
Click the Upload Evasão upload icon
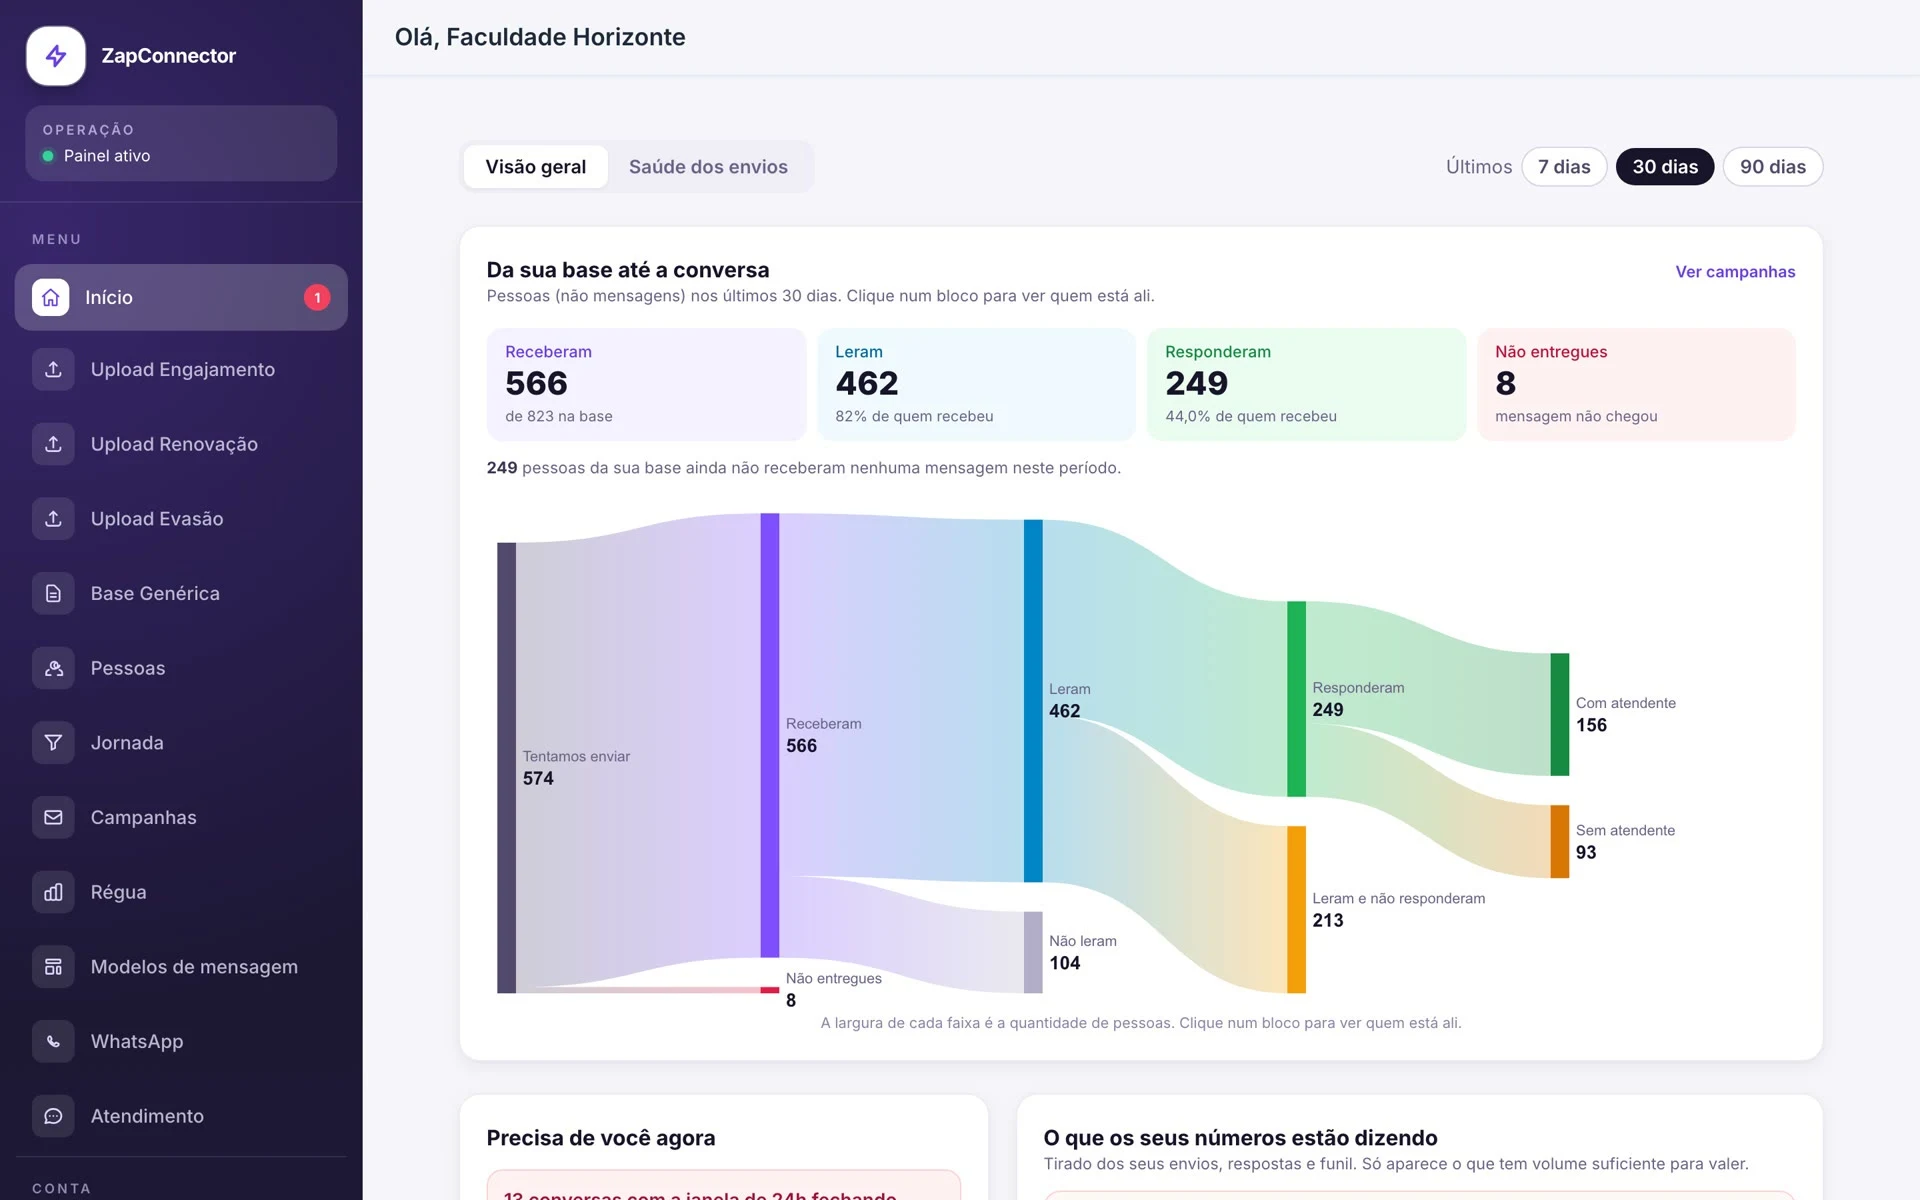[53, 518]
